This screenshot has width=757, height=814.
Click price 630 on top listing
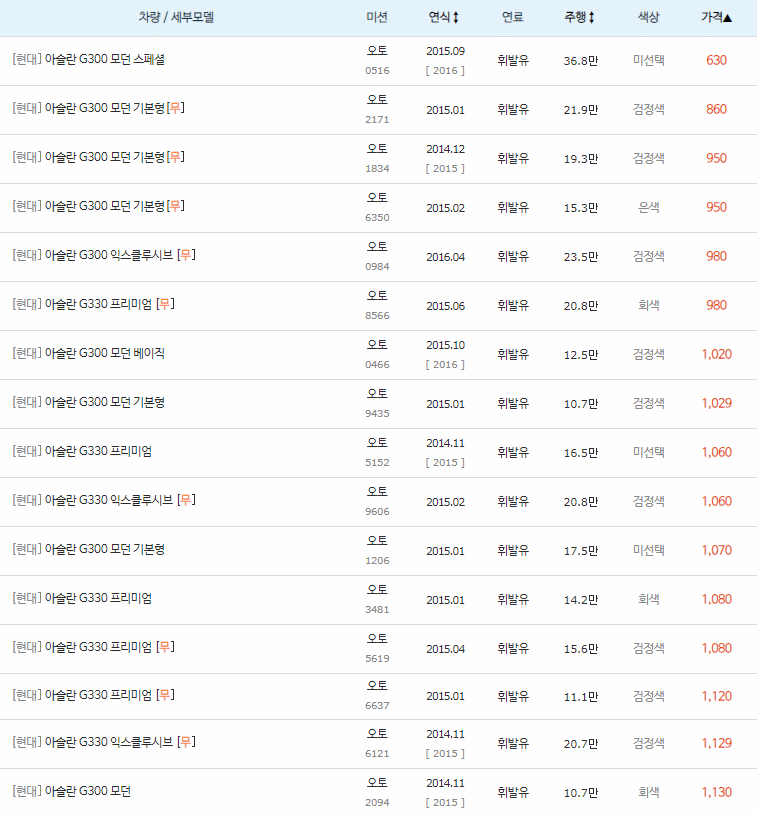(x=716, y=60)
